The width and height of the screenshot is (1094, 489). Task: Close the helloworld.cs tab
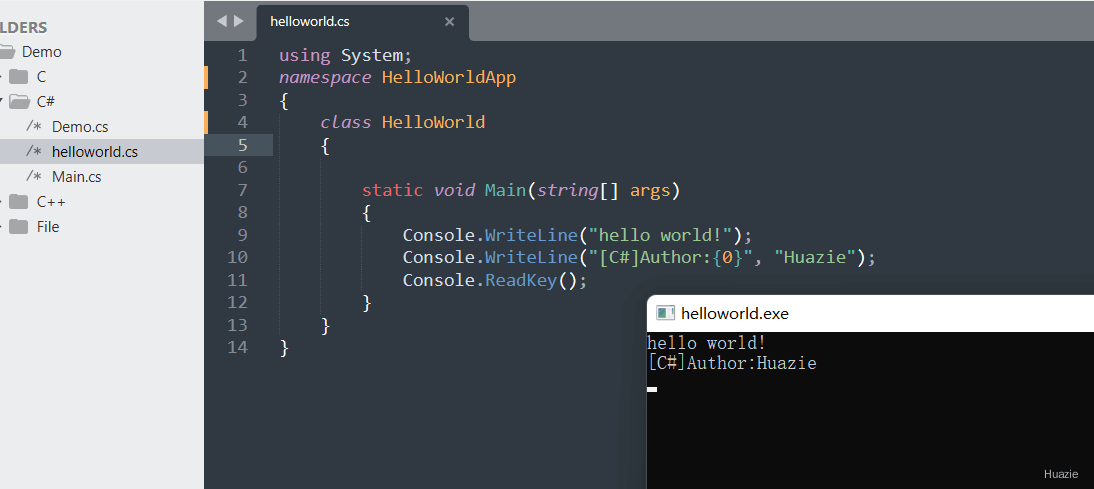coord(449,22)
